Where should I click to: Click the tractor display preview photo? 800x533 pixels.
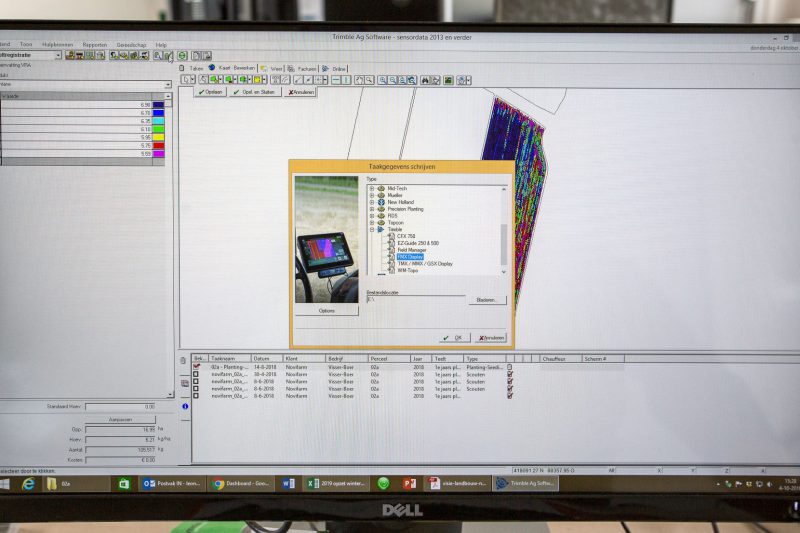[x=327, y=239]
